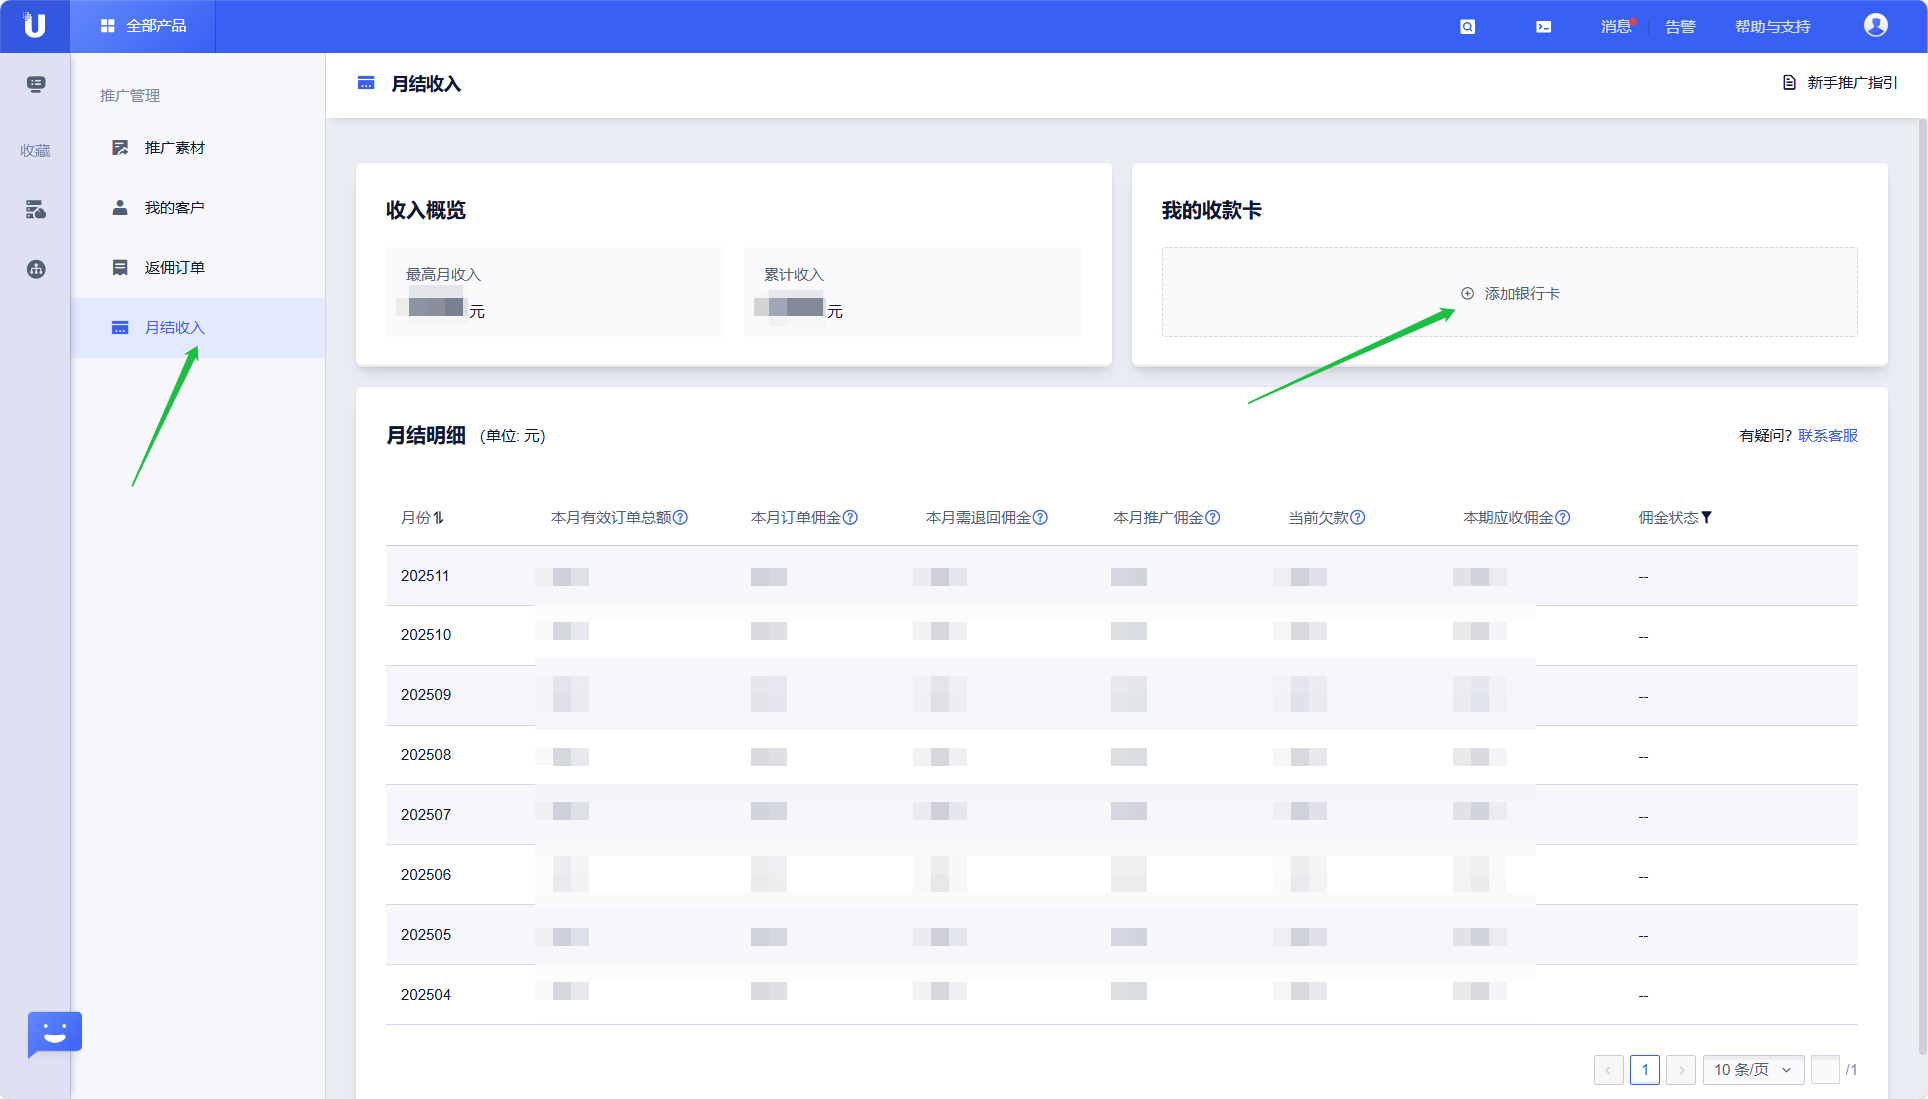Click the chat bubble icon in left rail
Viewport: 1928px width, 1099px height.
pyautogui.click(x=36, y=84)
